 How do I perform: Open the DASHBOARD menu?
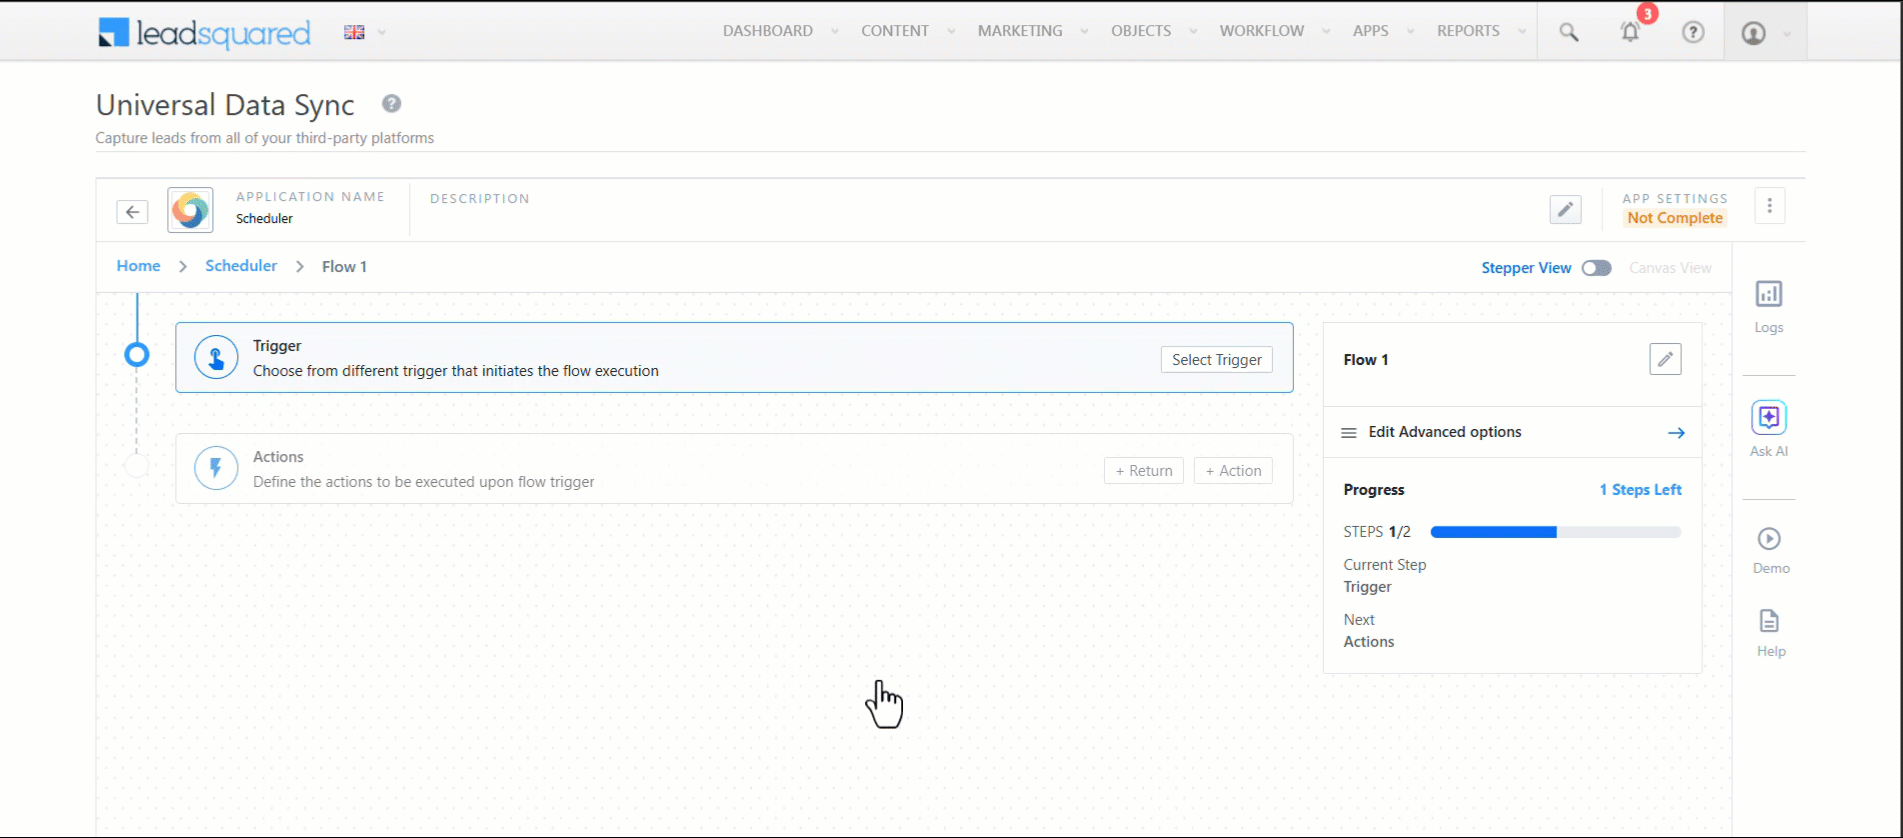(x=767, y=31)
